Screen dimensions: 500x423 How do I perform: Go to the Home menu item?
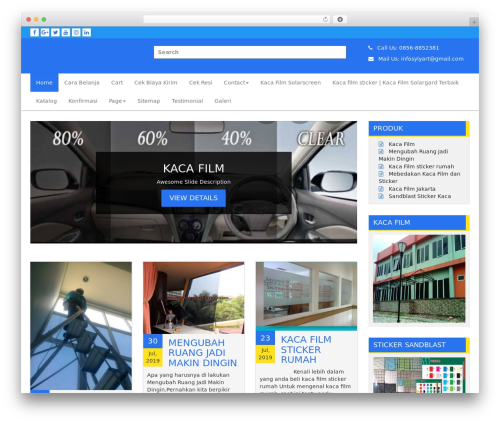tap(44, 83)
